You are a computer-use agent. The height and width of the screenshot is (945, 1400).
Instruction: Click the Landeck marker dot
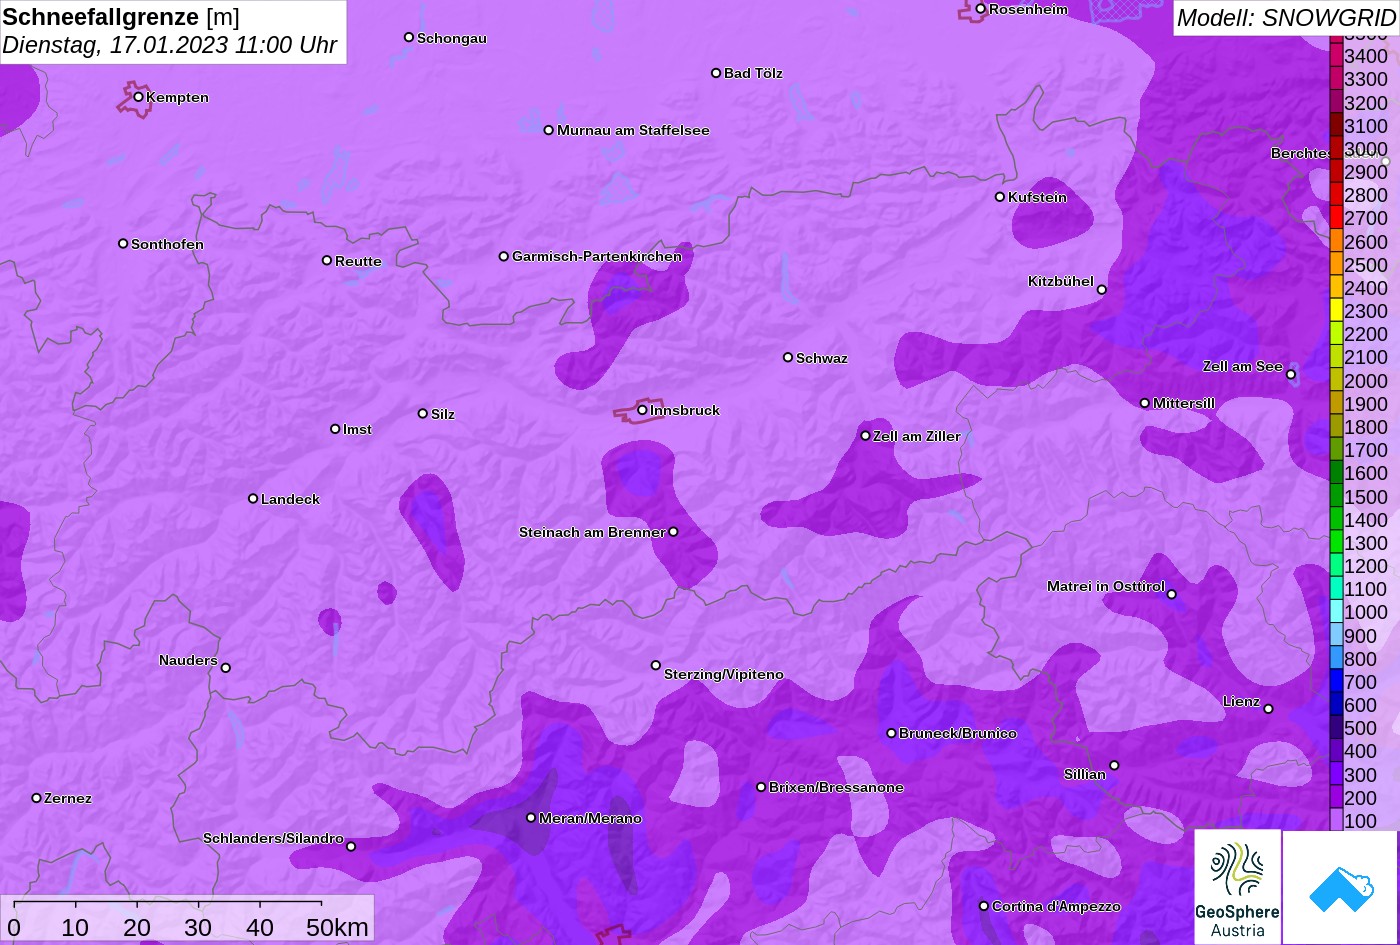[253, 499]
